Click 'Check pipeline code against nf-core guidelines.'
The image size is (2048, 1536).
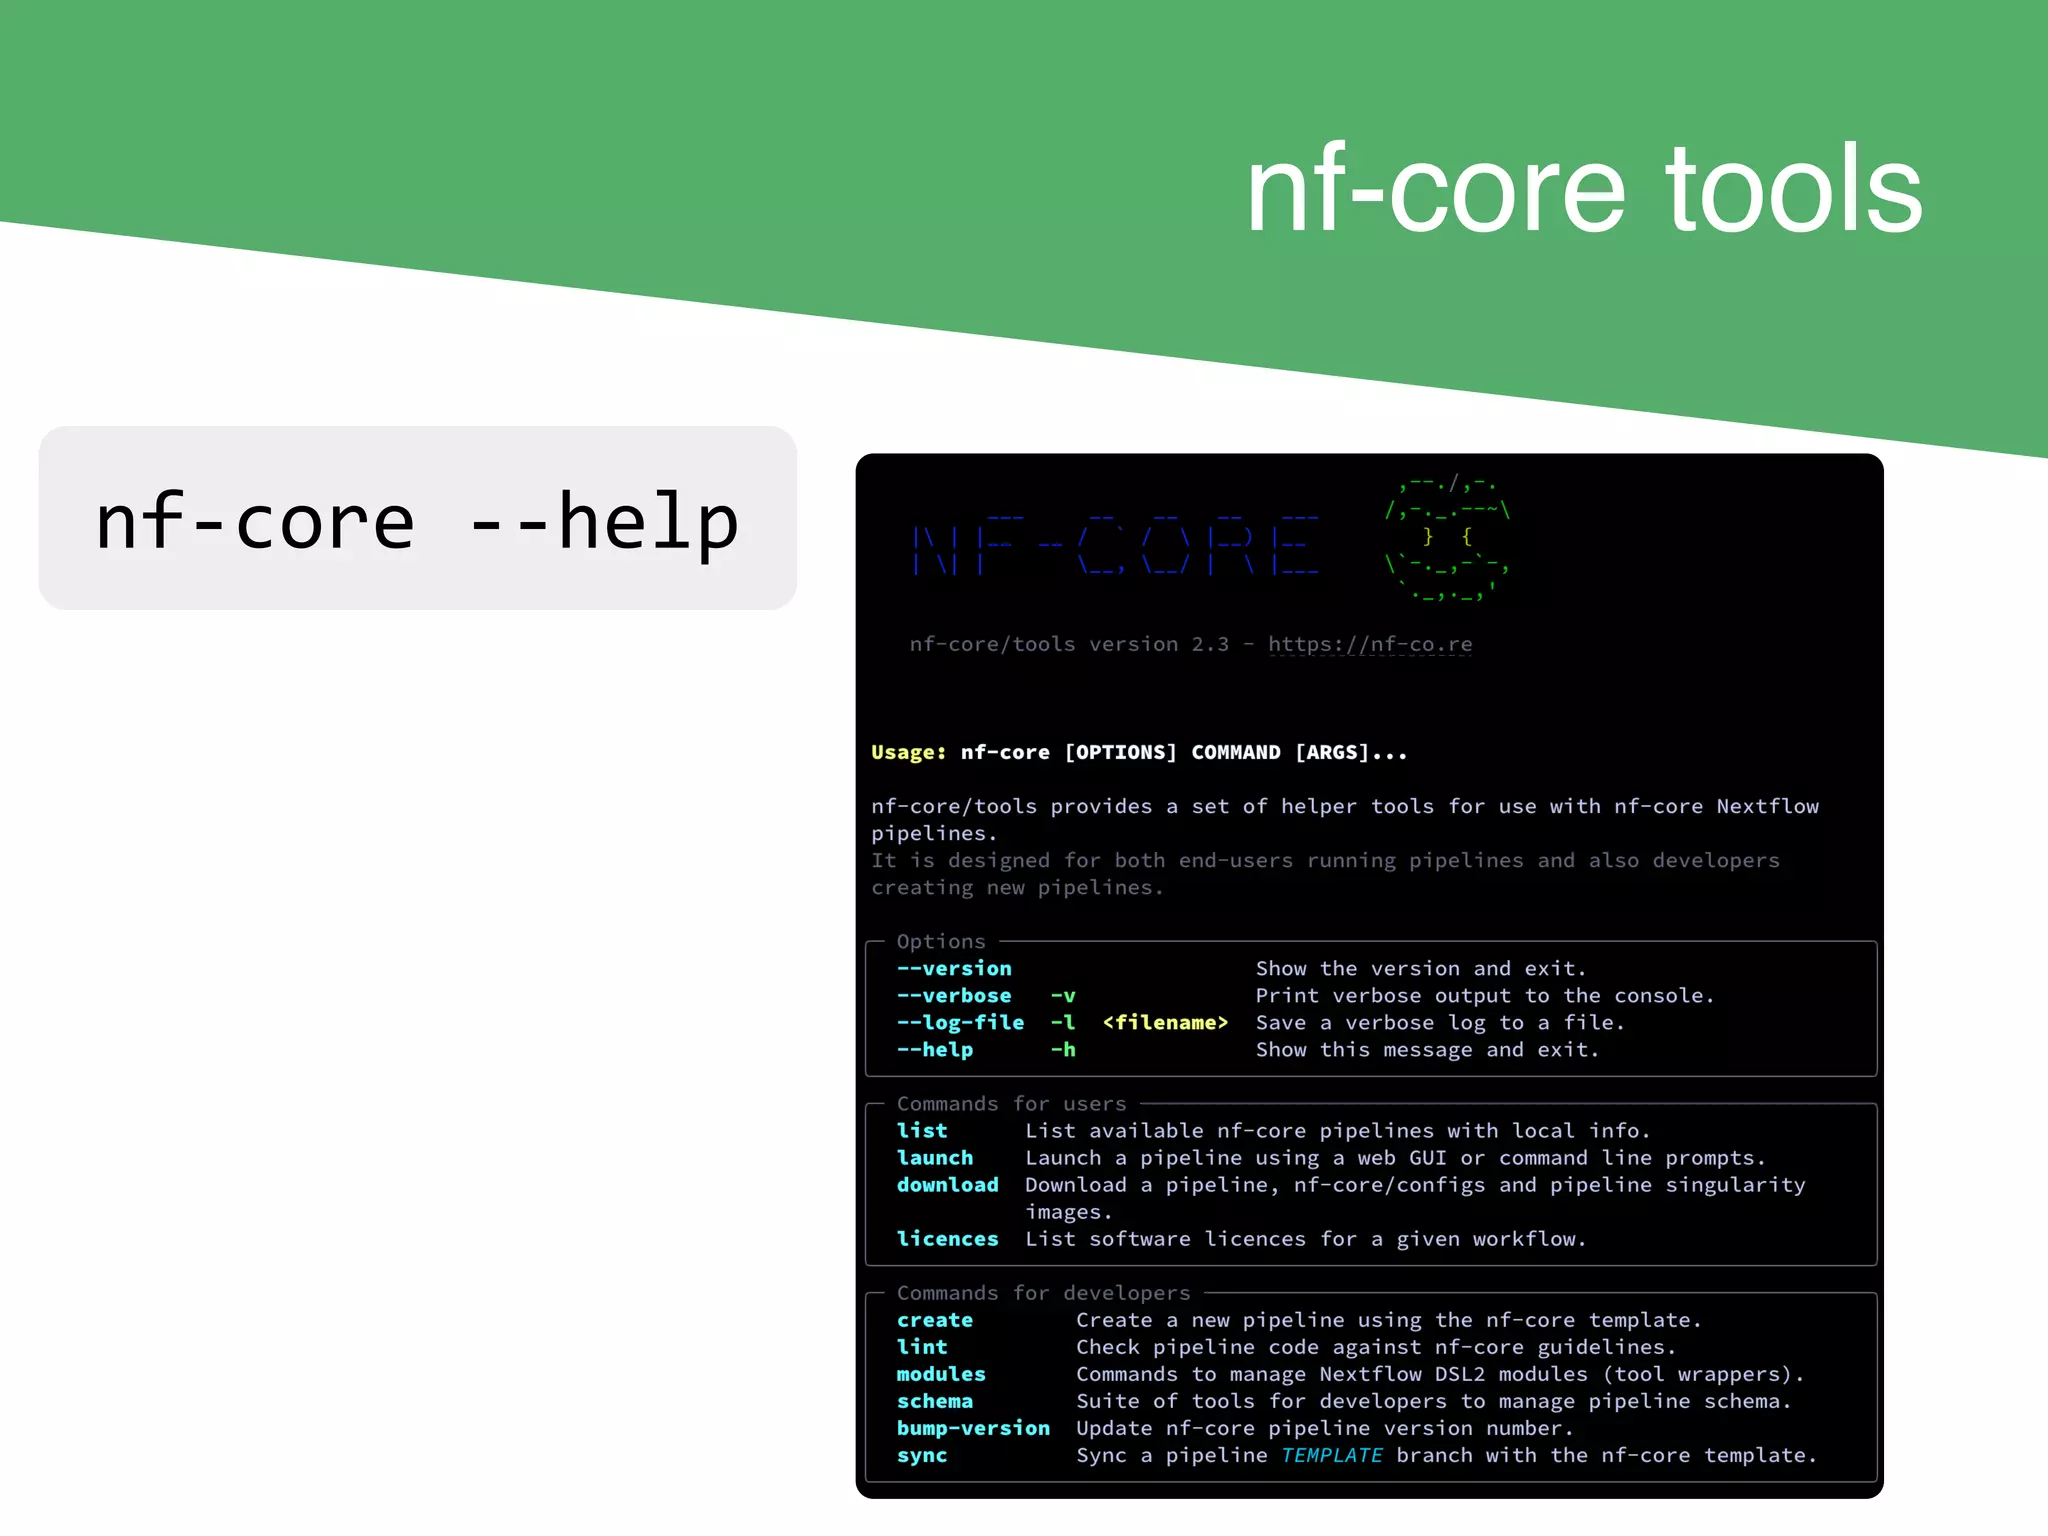(1376, 1347)
